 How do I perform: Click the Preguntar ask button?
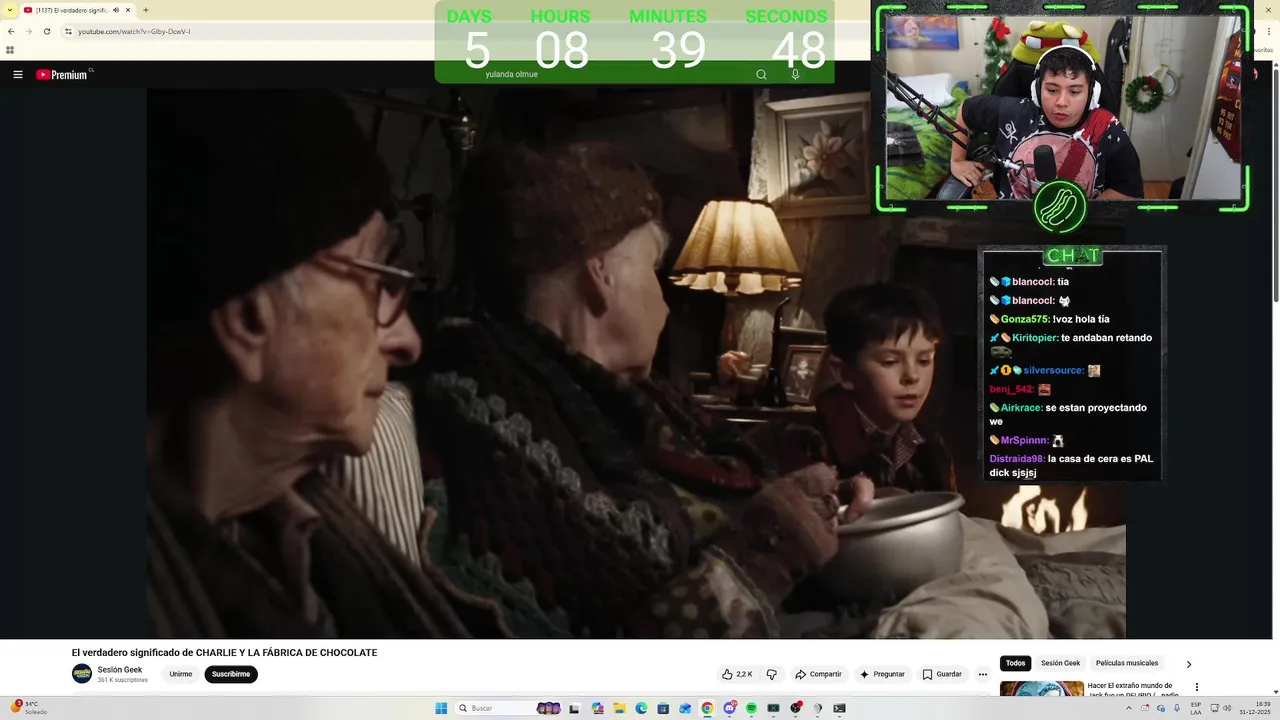[x=881, y=674]
